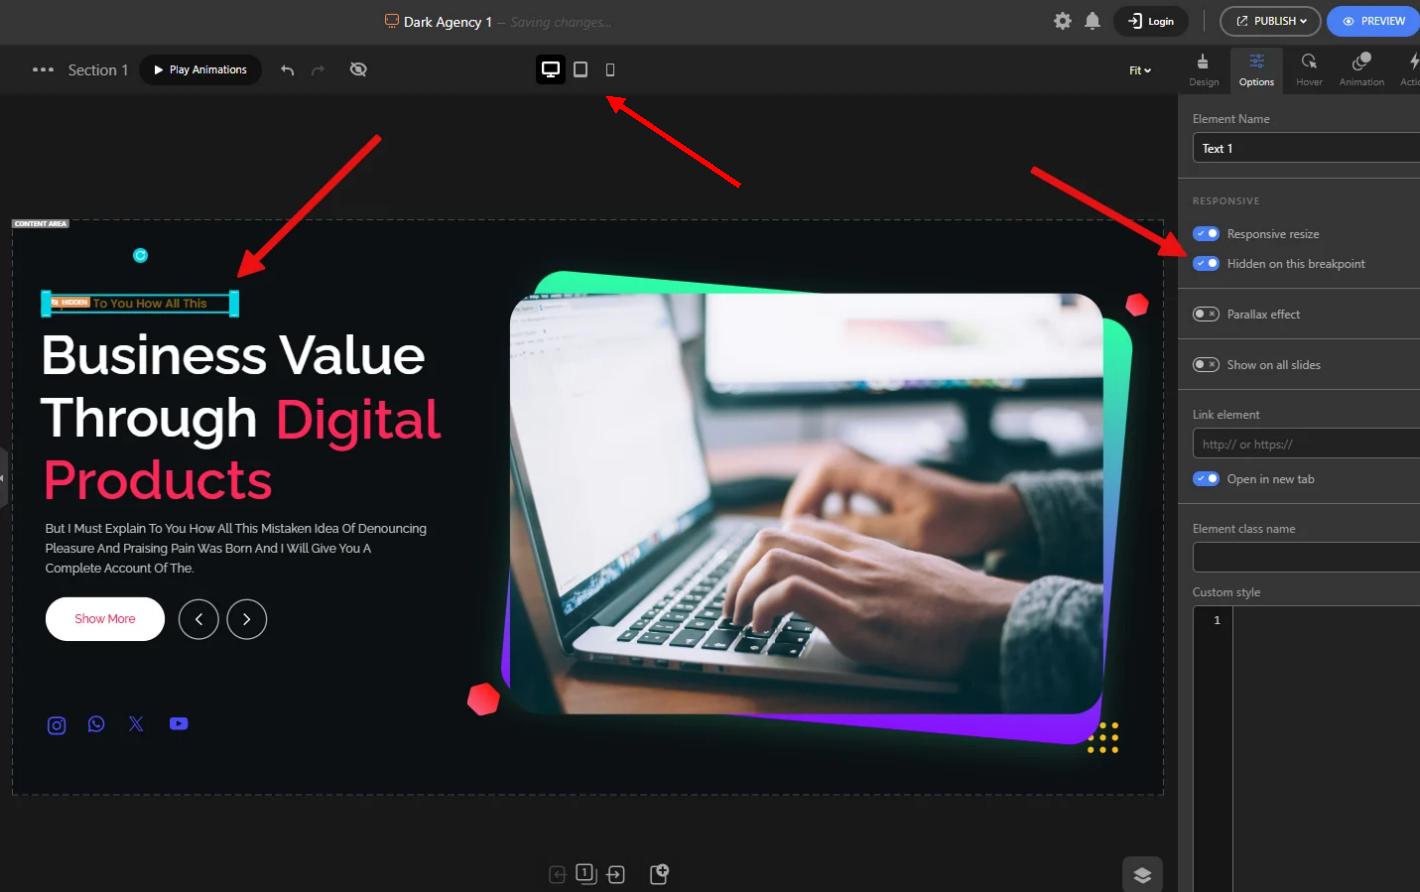Toggle the hidden-eye visibility icon
The image size is (1420, 892).
(x=358, y=69)
